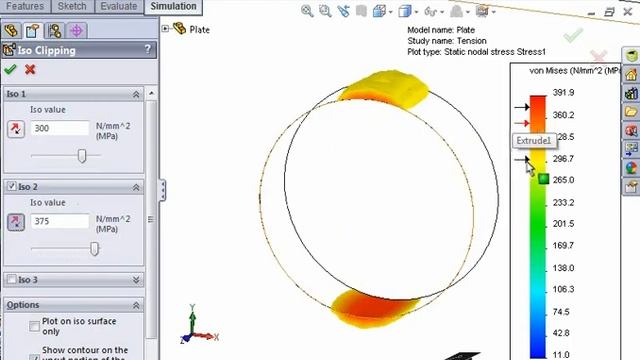Select the Previous View tool
This screenshot has height=360, width=640.
tap(343, 11)
